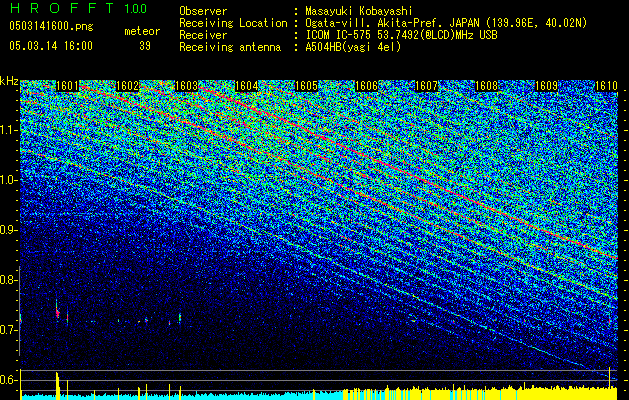Click the 1608 time marker
629x400 pixels.
pos(487,86)
